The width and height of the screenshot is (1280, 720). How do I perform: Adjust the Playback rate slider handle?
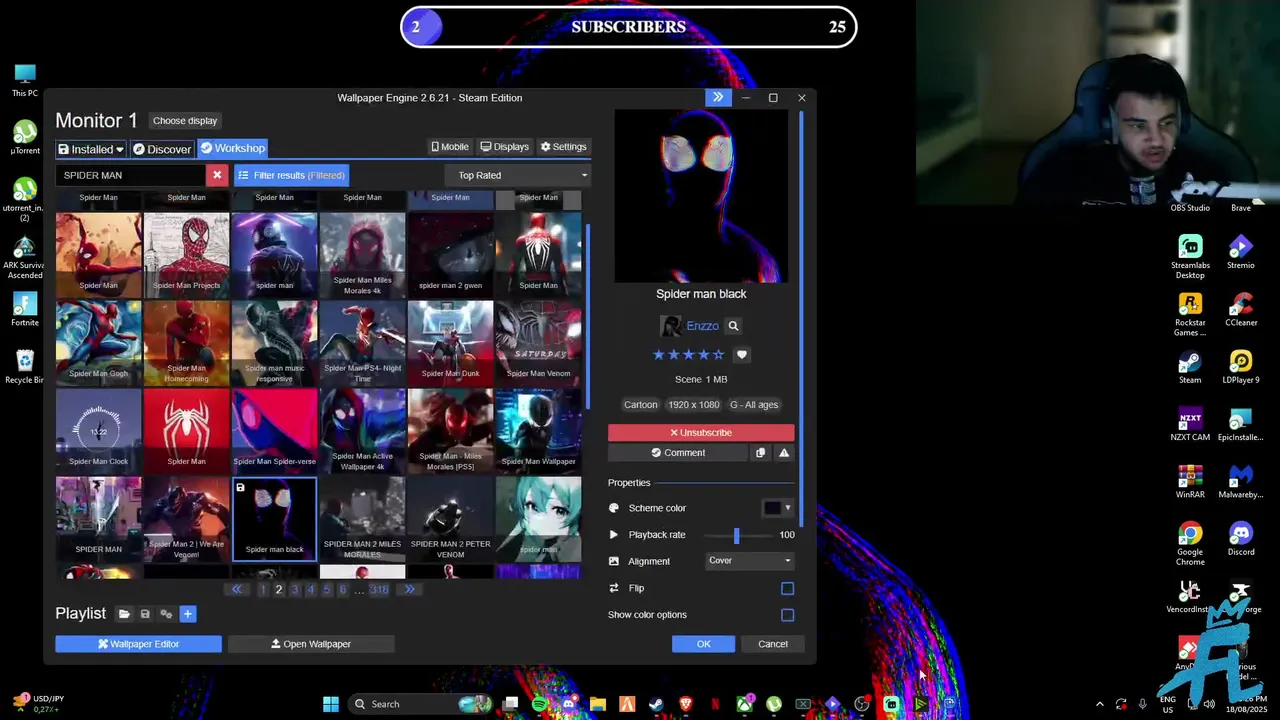[736, 535]
